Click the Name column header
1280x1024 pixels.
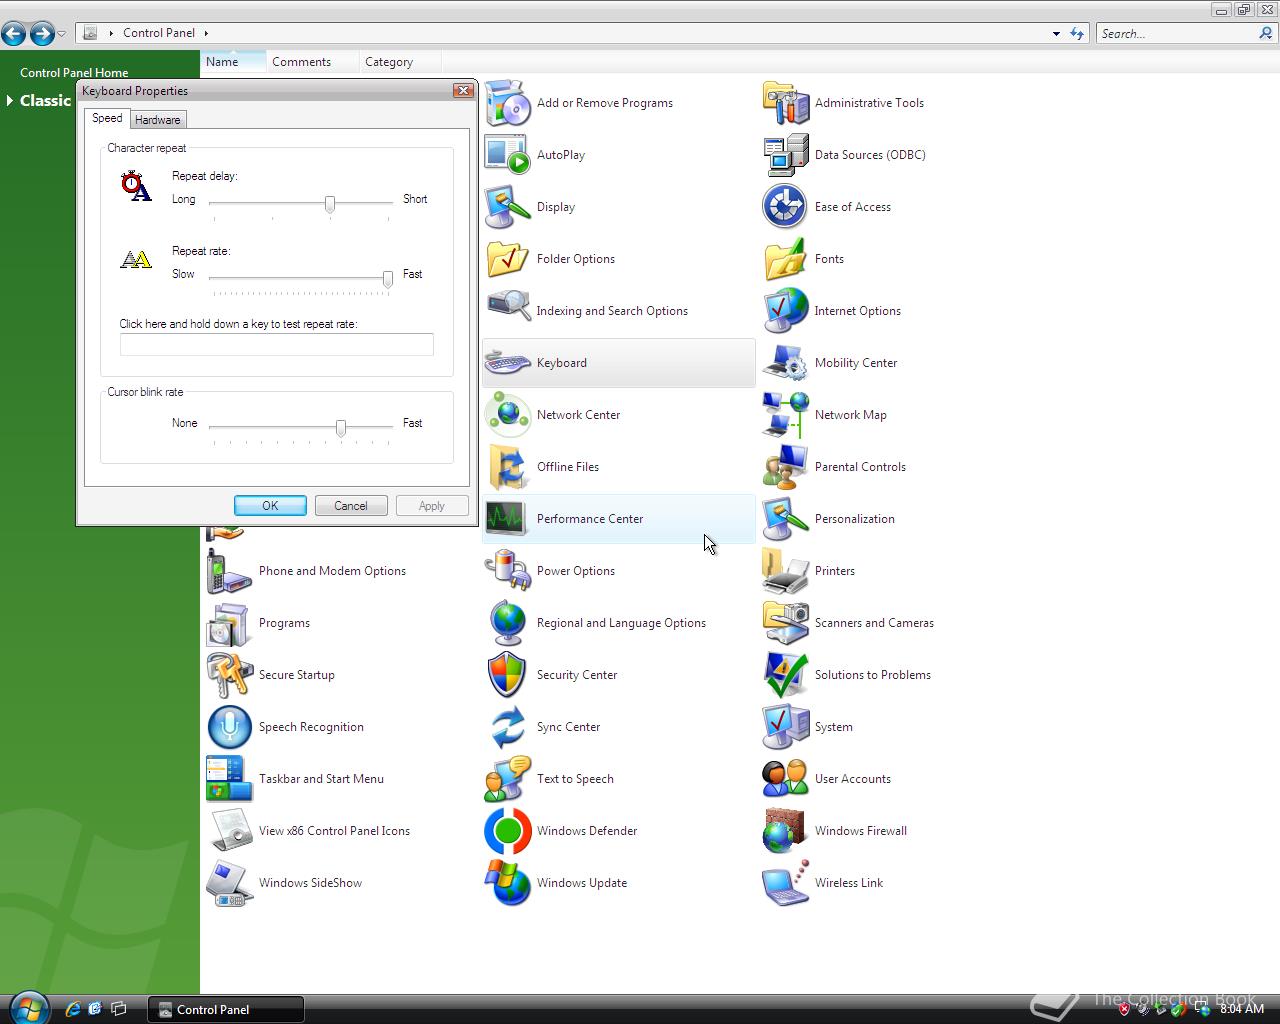[233, 62]
